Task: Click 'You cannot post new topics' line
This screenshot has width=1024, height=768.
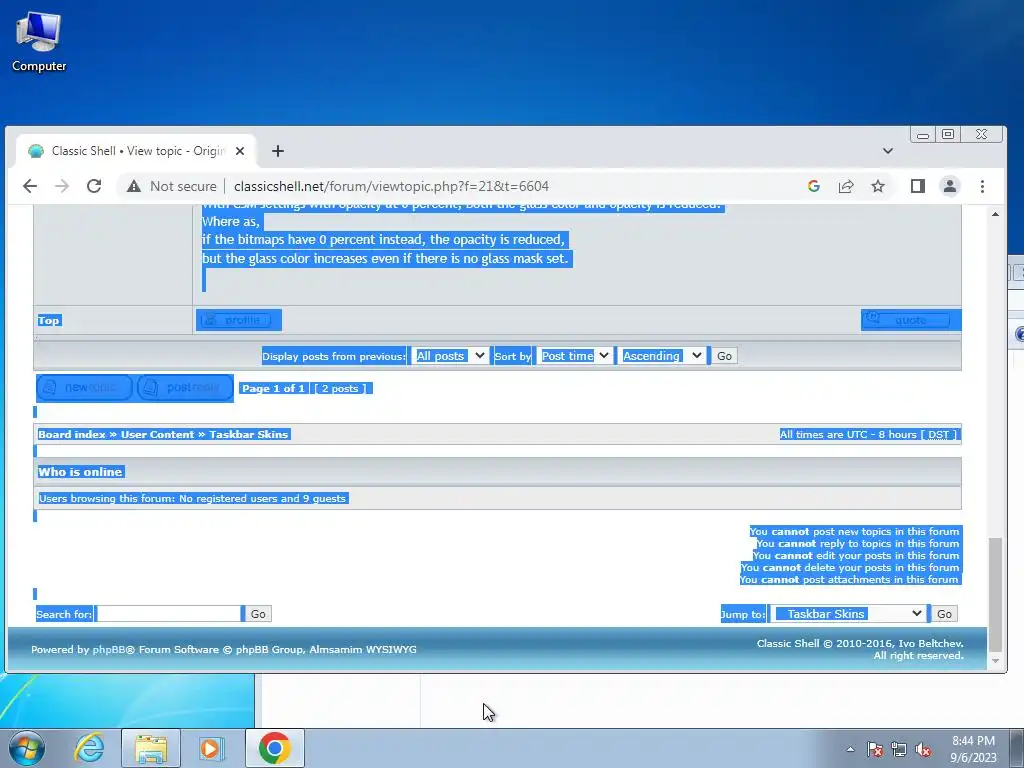Action: pyautogui.click(x=855, y=532)
